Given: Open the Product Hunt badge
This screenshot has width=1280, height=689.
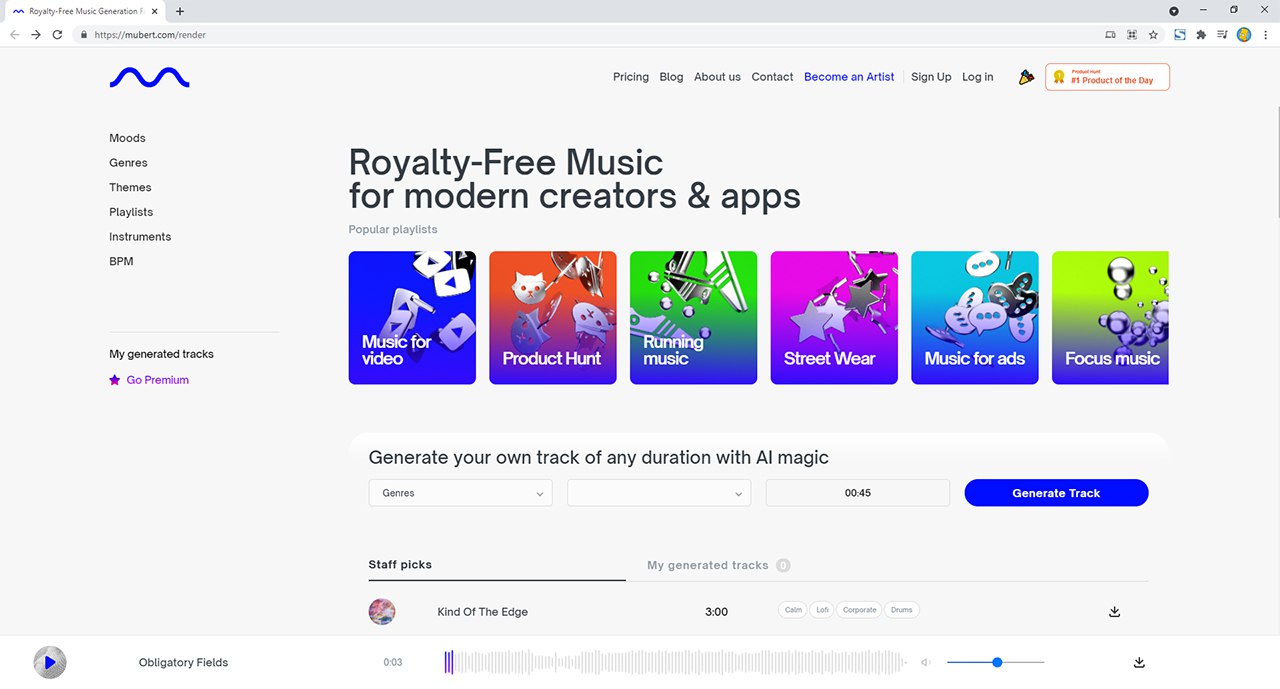Looking at the screenshot, I should [x=1107, y=77].
